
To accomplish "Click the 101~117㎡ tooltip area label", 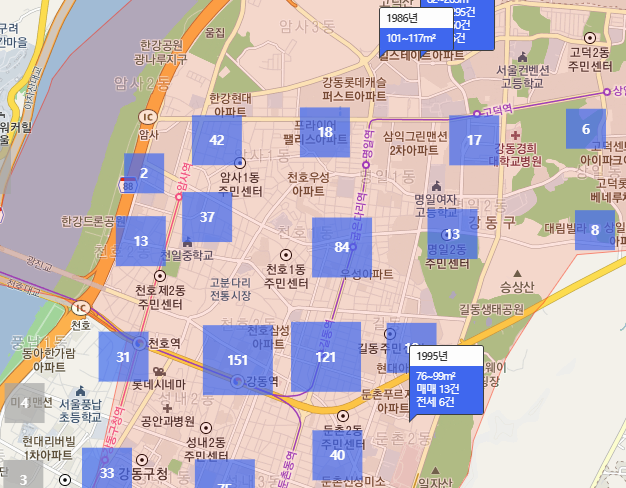I will 411,38.
